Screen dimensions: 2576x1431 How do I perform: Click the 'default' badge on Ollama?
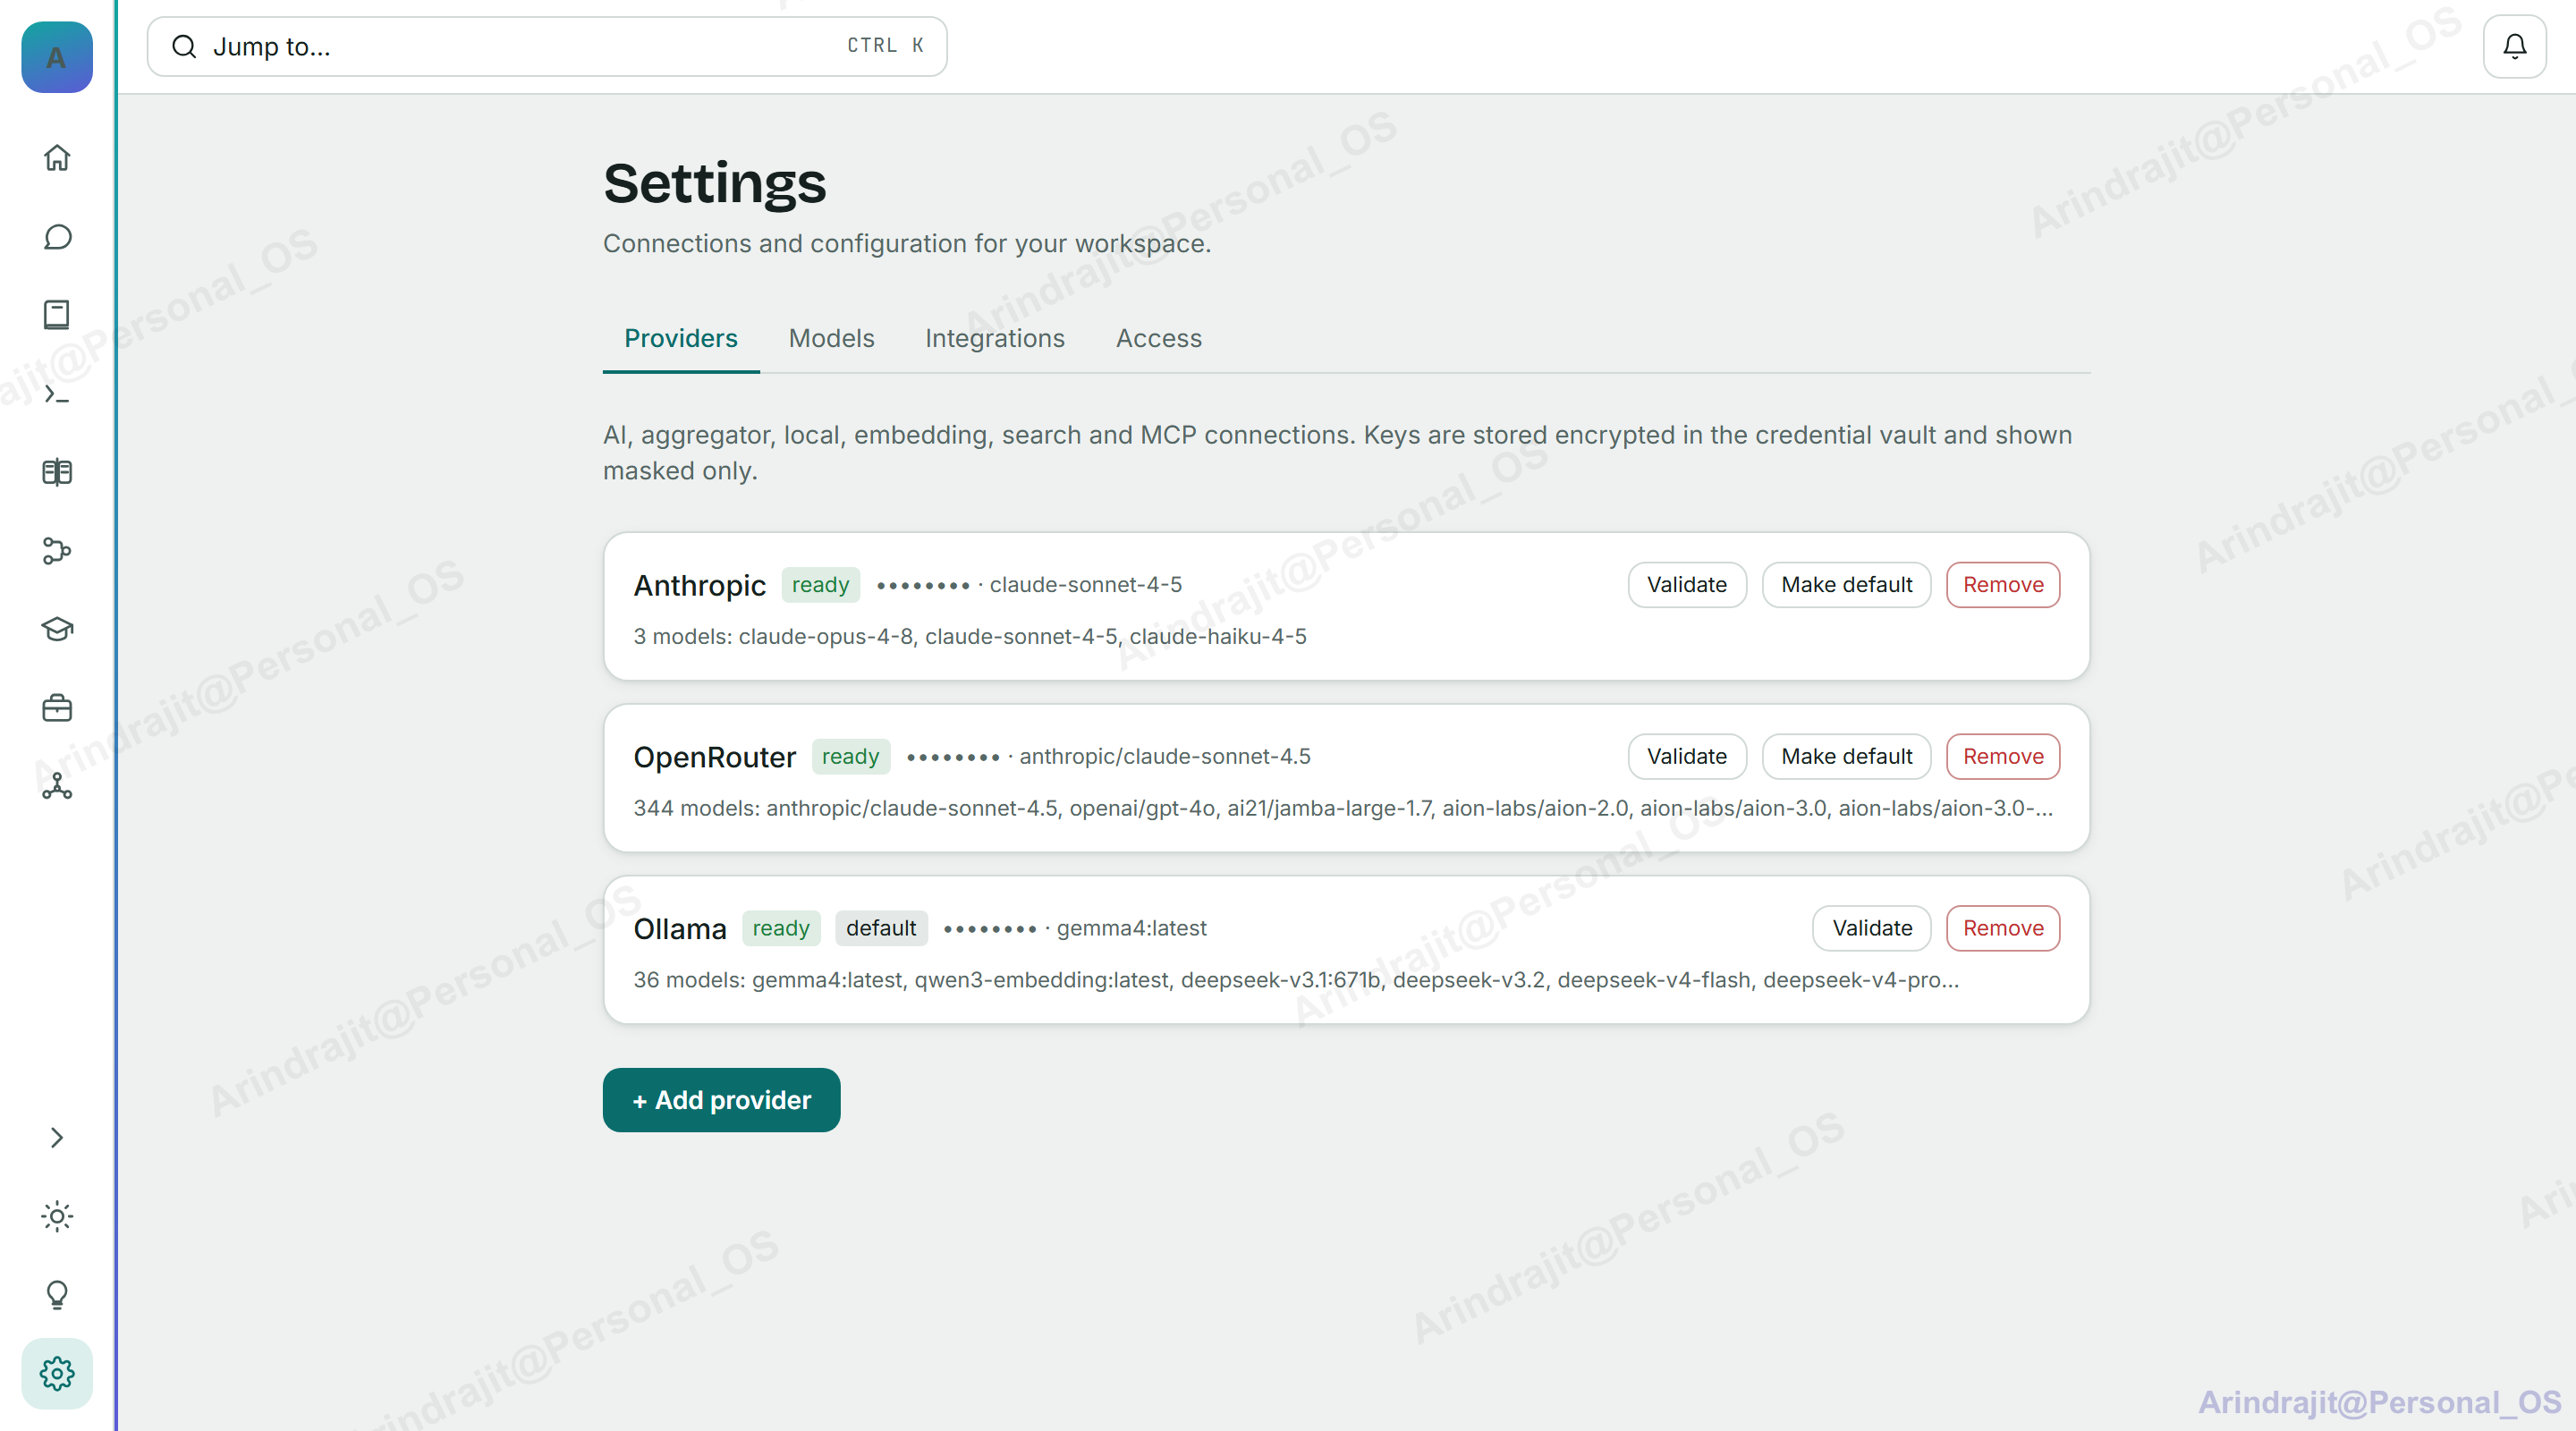pyautogui.click(x=881, y=929)
